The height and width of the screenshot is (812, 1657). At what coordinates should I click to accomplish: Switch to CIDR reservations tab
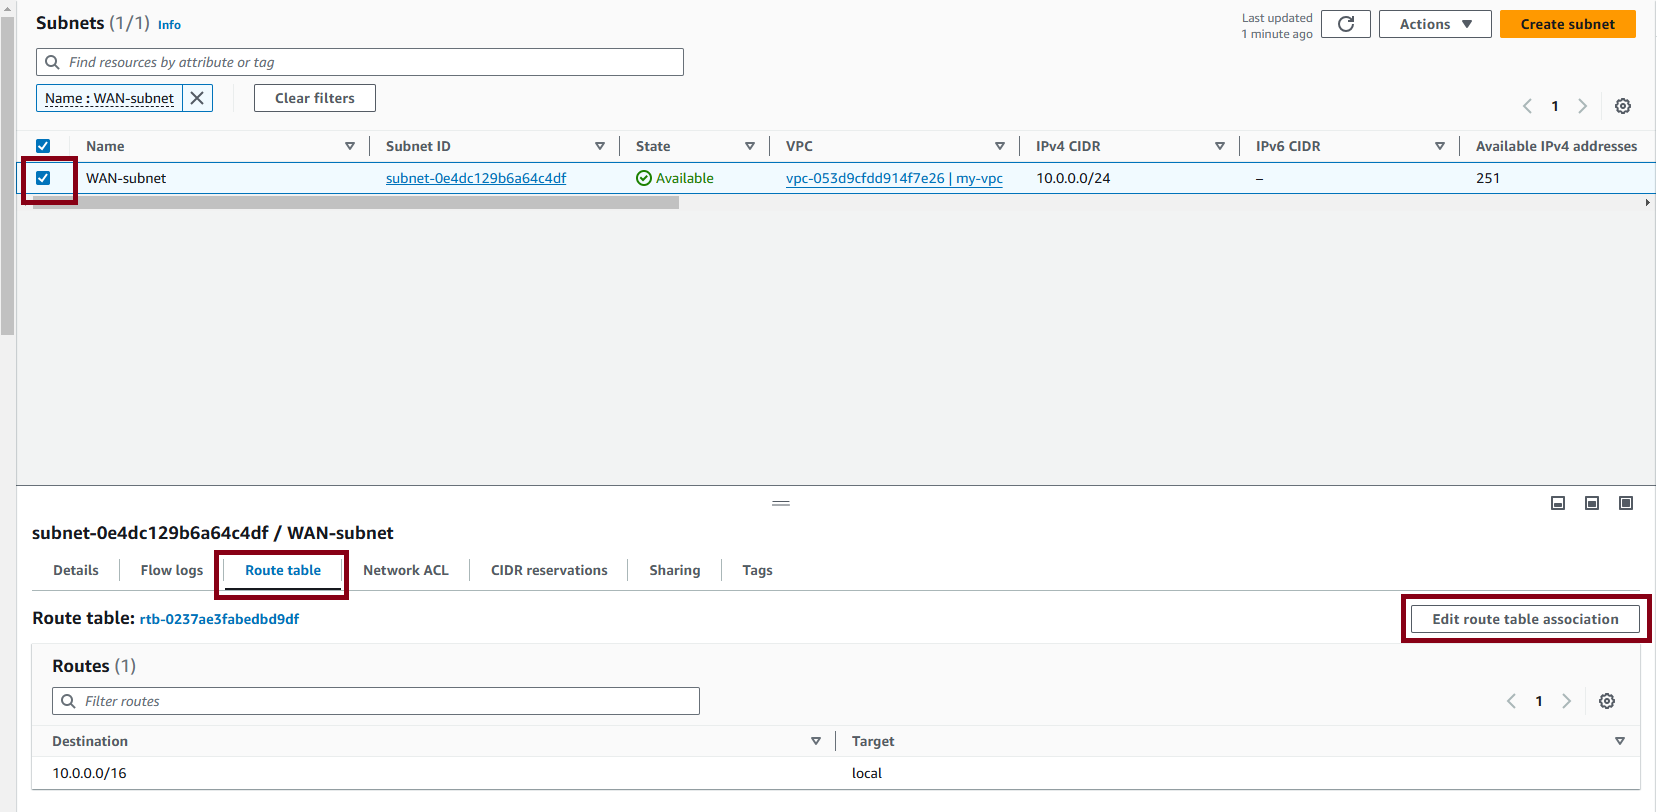click(549, 570)
